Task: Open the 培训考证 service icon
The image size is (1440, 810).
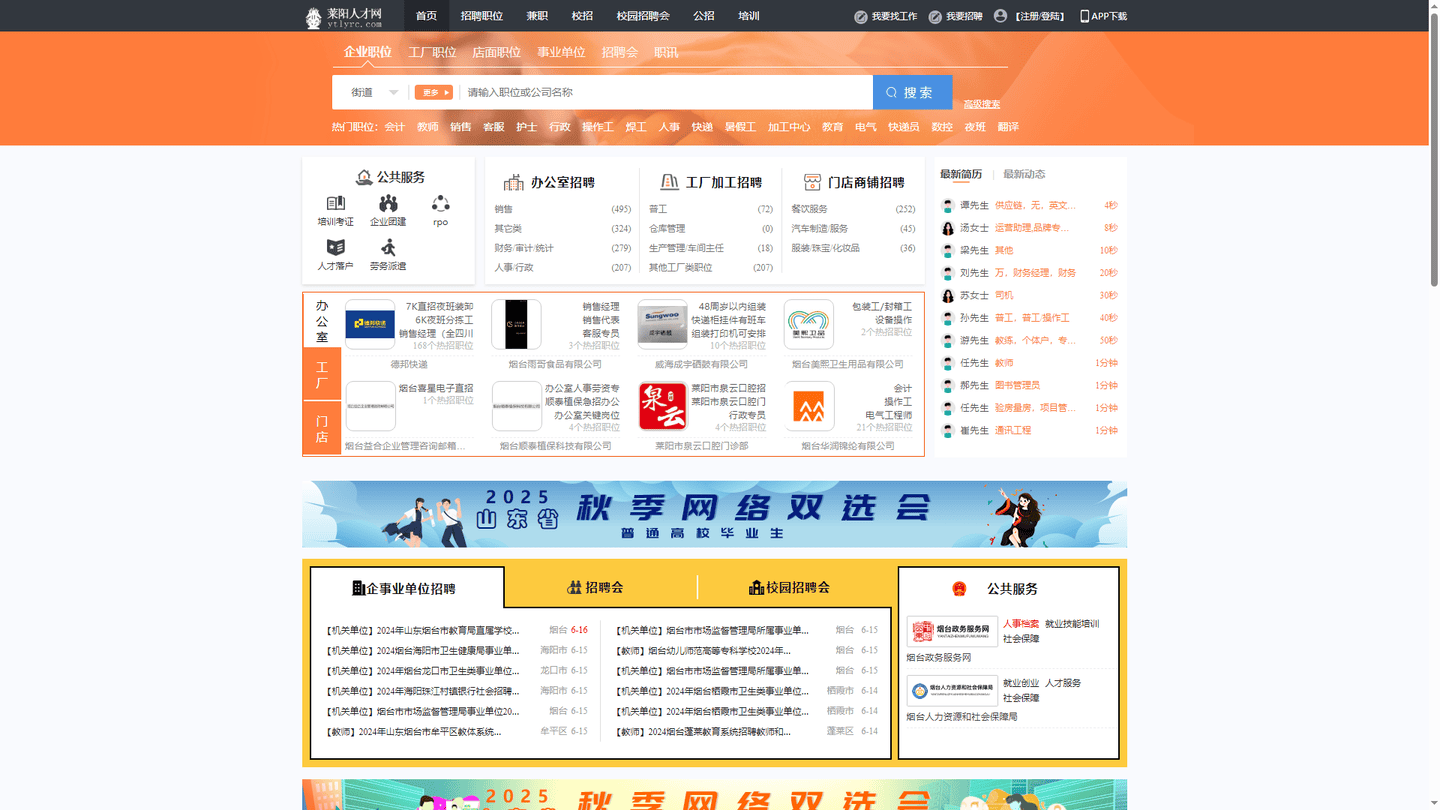Action: tap(336, 204)
